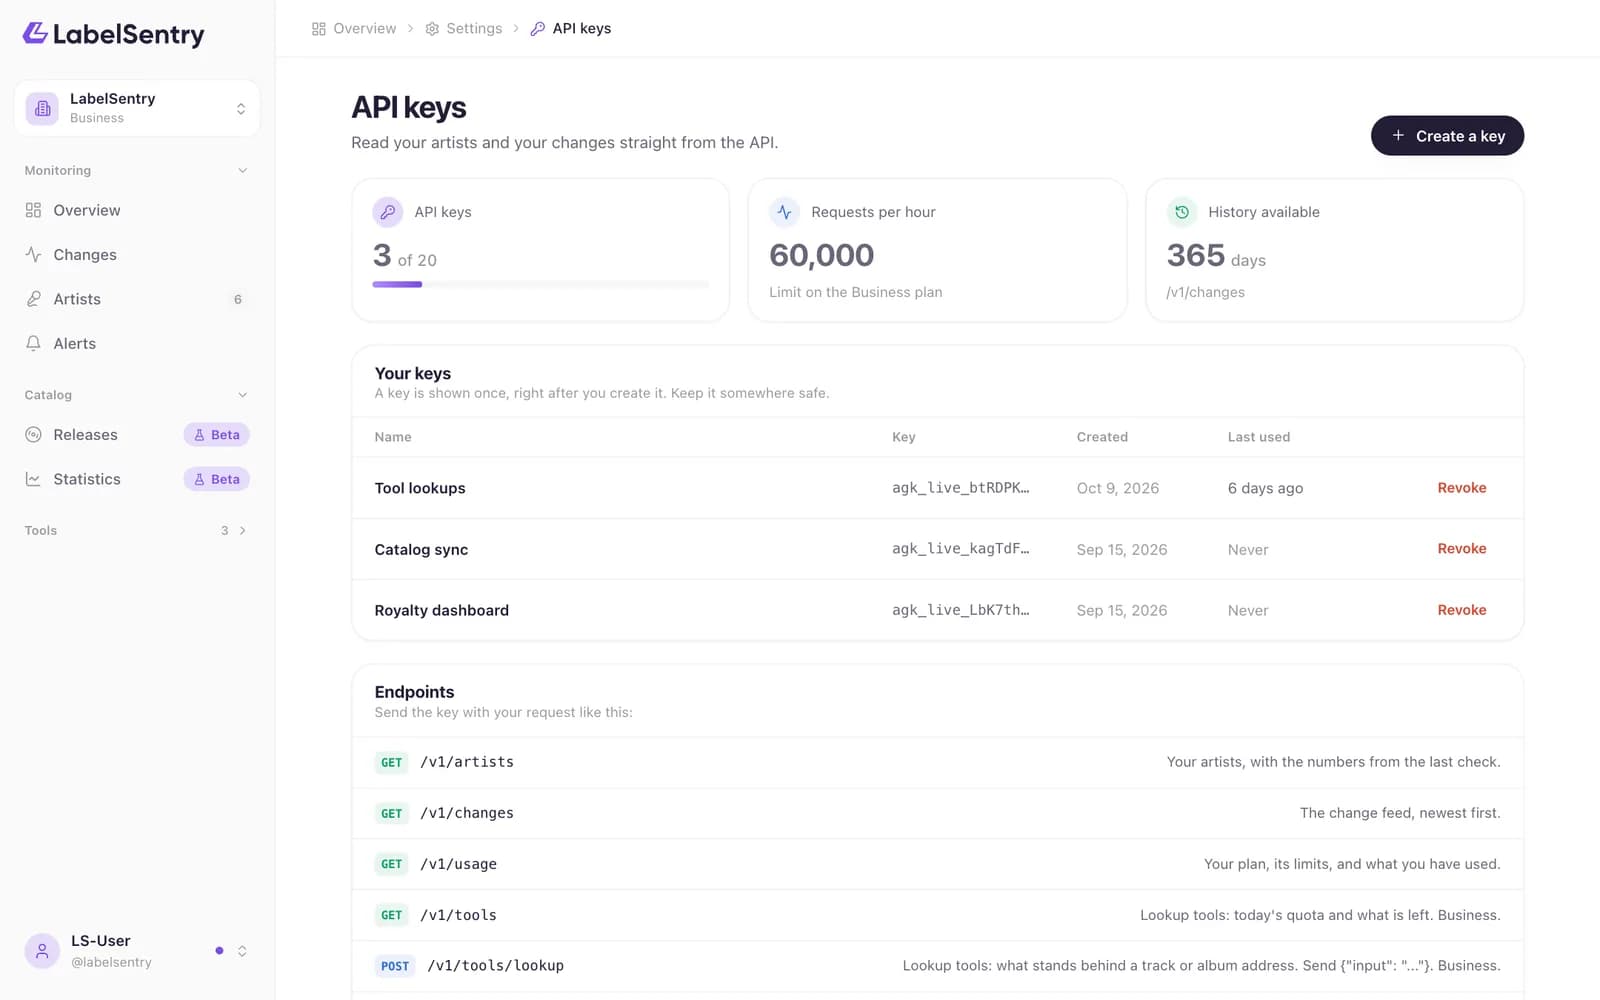The image size is (1600, 1000).
Task: Revoke the Catalog sync key
Action: 1461,549
